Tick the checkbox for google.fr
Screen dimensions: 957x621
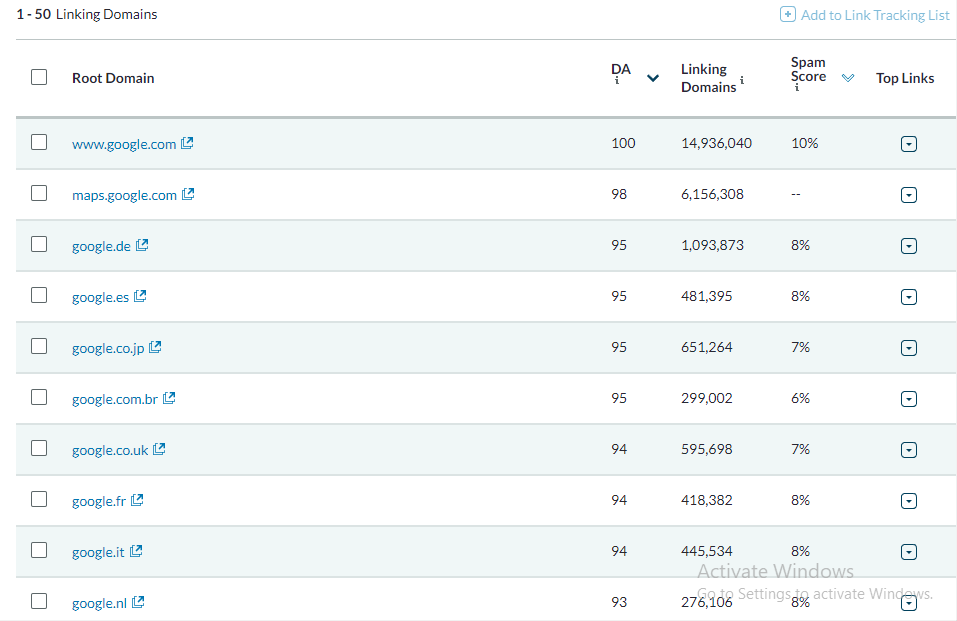point(39,499)
